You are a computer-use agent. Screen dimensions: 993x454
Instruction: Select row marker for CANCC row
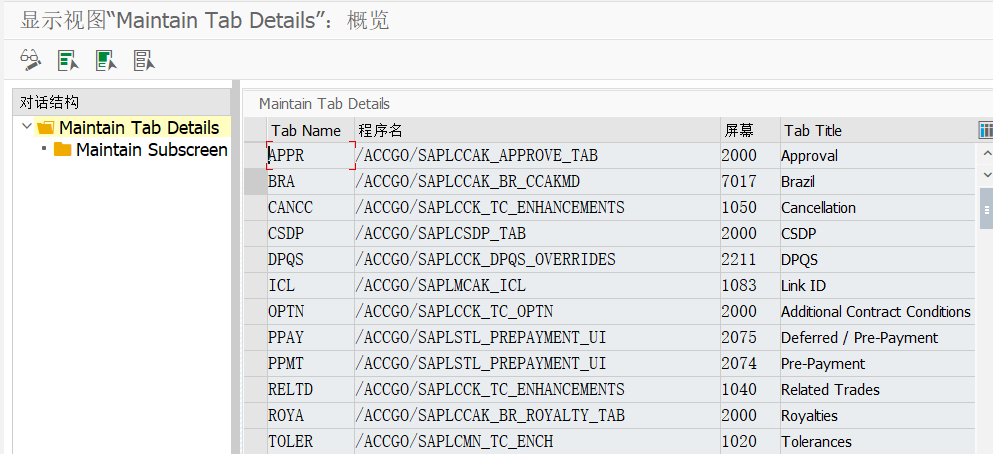click(256, 208)
